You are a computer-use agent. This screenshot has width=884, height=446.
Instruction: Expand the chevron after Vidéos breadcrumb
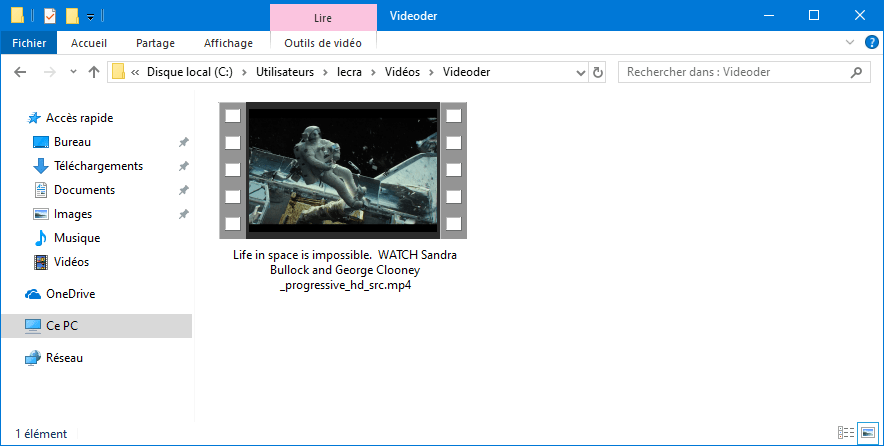[431, 72]
